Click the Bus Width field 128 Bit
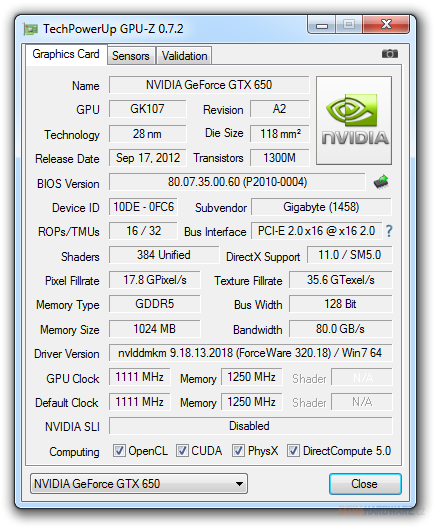This screenshot has height=527, width=435. pos(341,304)
